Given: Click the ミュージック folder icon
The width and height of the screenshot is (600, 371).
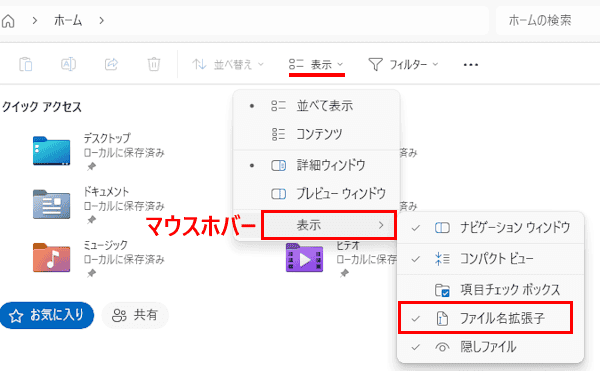Looking at the screenshot, I should tap(51, 258).
